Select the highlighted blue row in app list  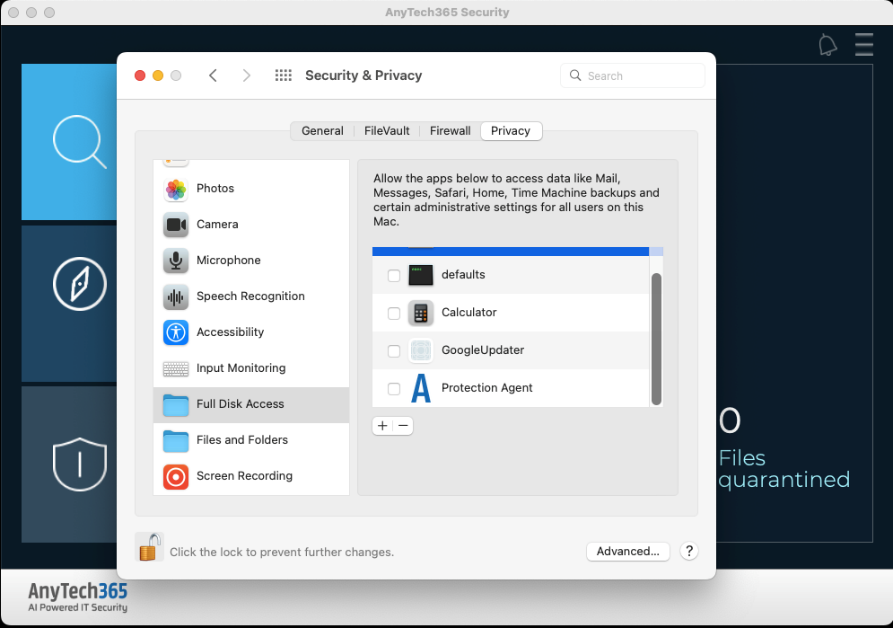(510, 251)
